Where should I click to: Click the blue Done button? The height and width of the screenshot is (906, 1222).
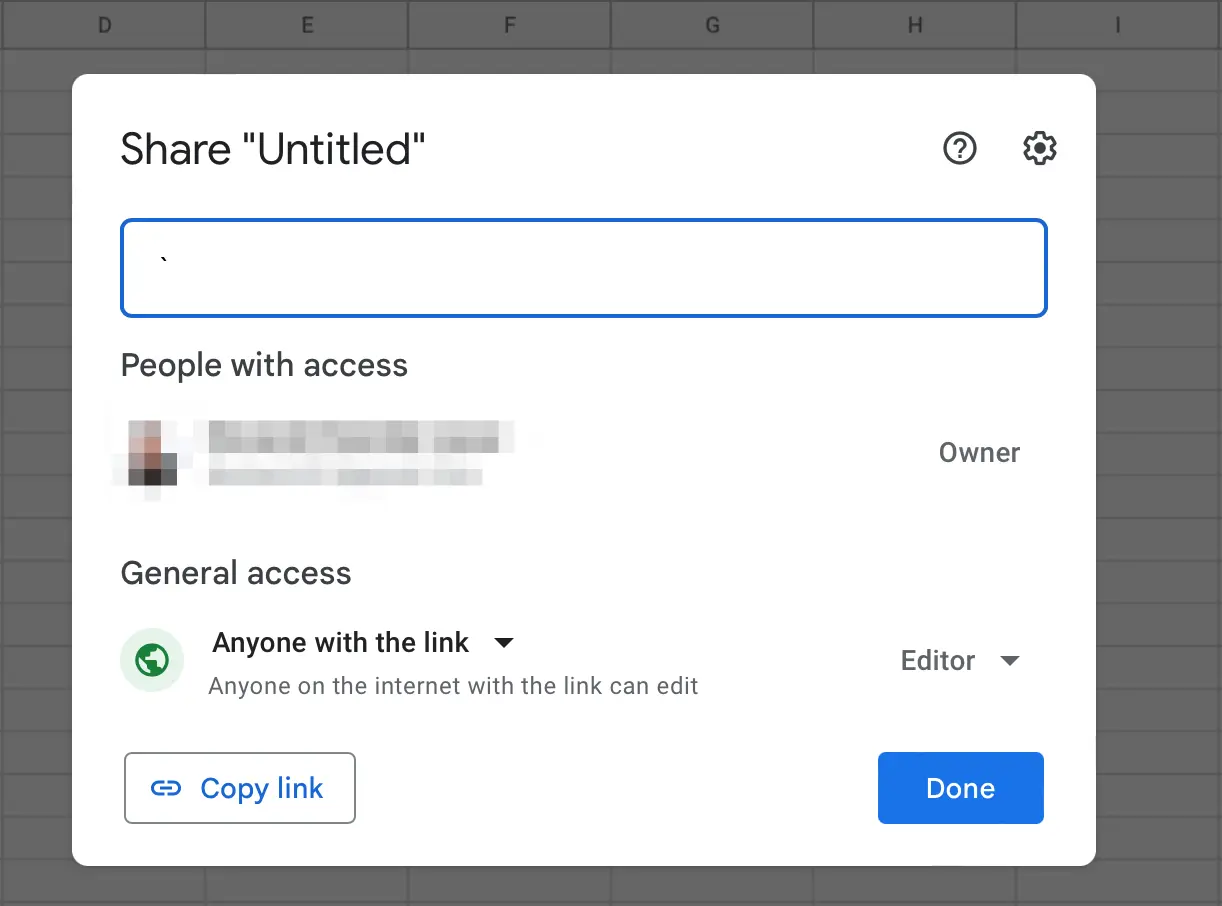961,788
